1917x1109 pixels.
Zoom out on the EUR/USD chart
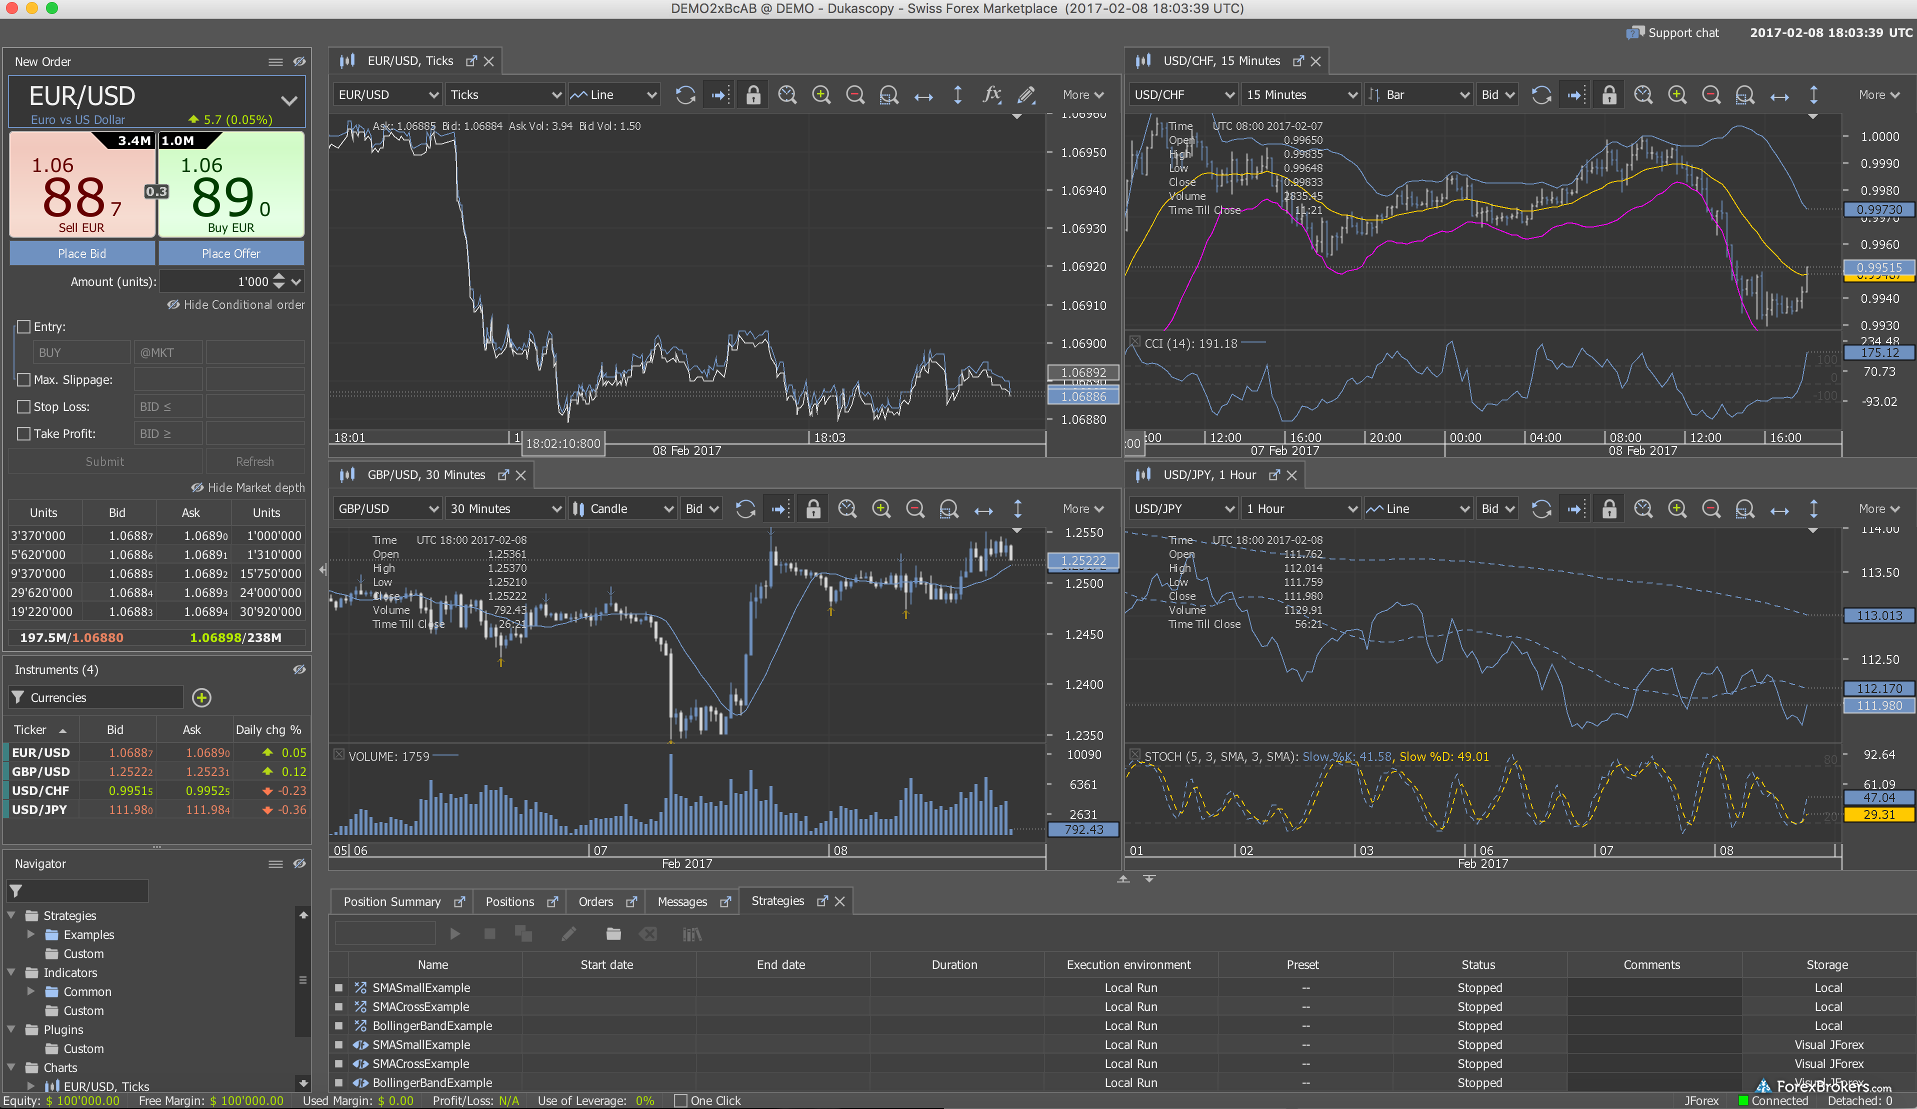click(855, 95)
